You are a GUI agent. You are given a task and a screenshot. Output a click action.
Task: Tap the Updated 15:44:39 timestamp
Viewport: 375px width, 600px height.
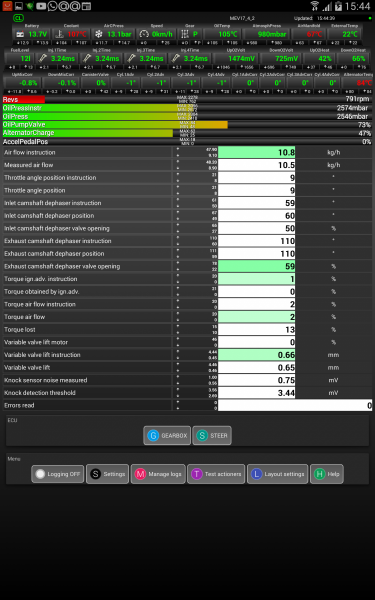(315, 18)
